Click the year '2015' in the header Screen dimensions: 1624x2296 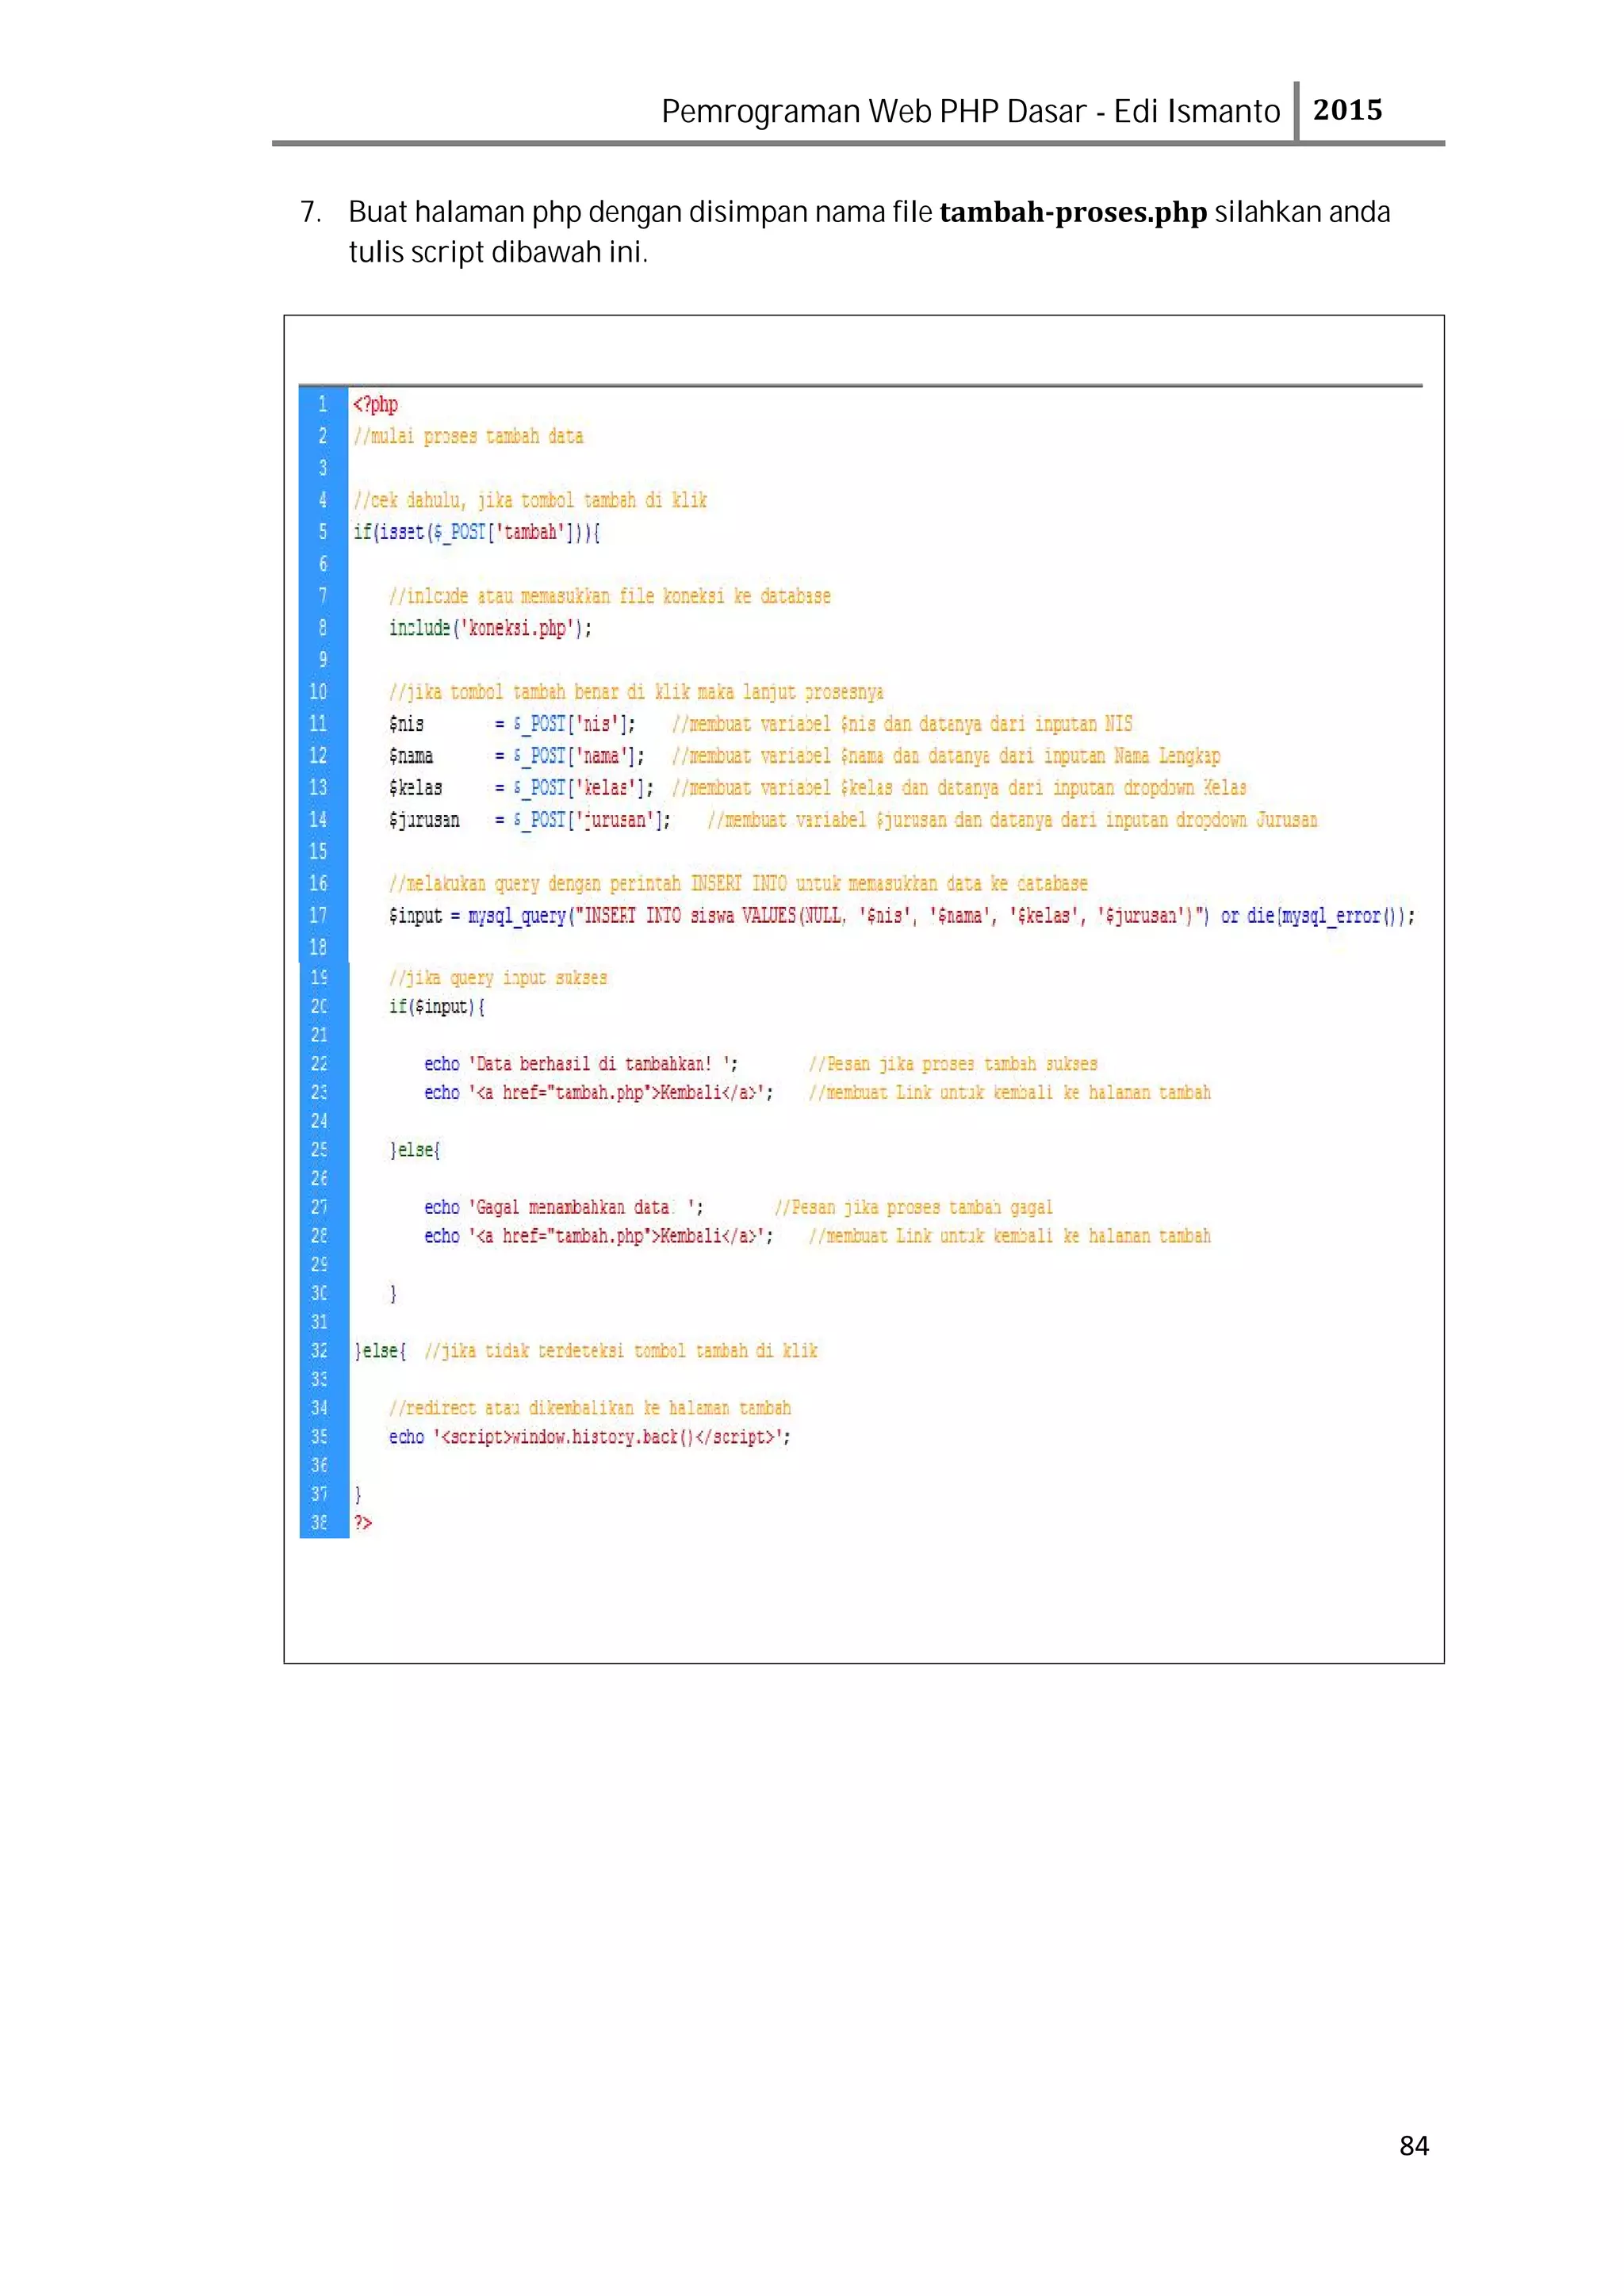(x=1347, y=110)
